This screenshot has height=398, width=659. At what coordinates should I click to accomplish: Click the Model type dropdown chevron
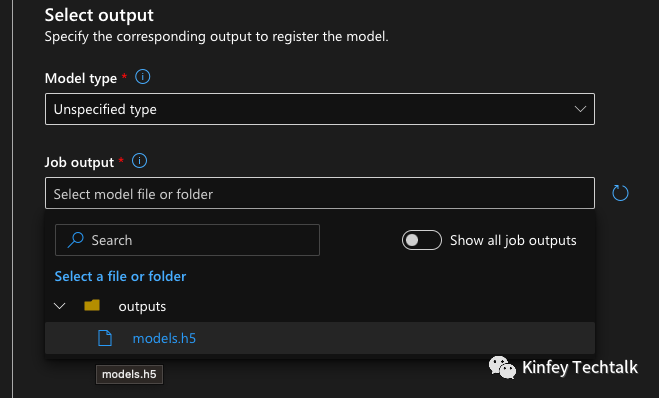[580, 109]
